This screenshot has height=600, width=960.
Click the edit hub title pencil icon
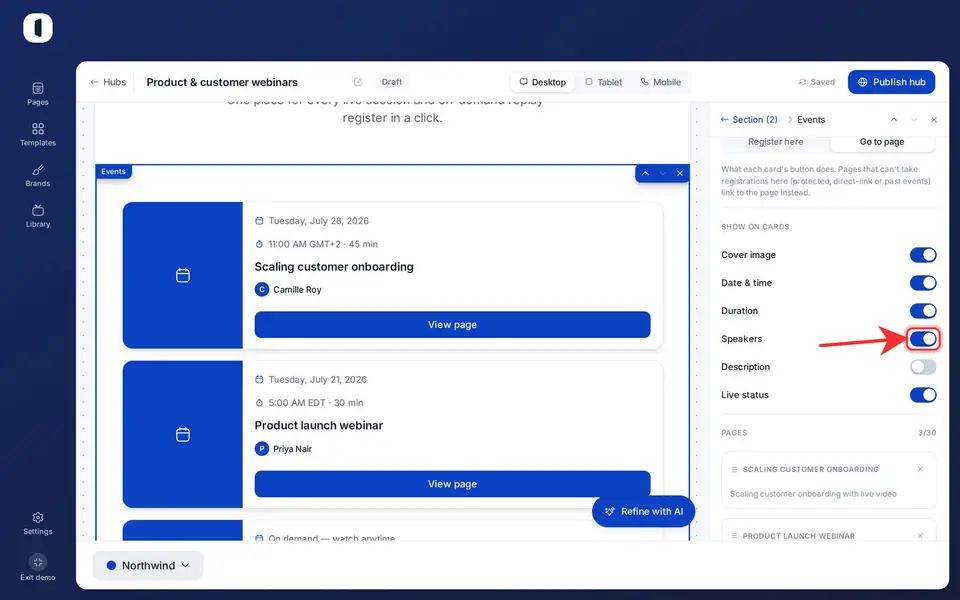(x=358, y=82)
